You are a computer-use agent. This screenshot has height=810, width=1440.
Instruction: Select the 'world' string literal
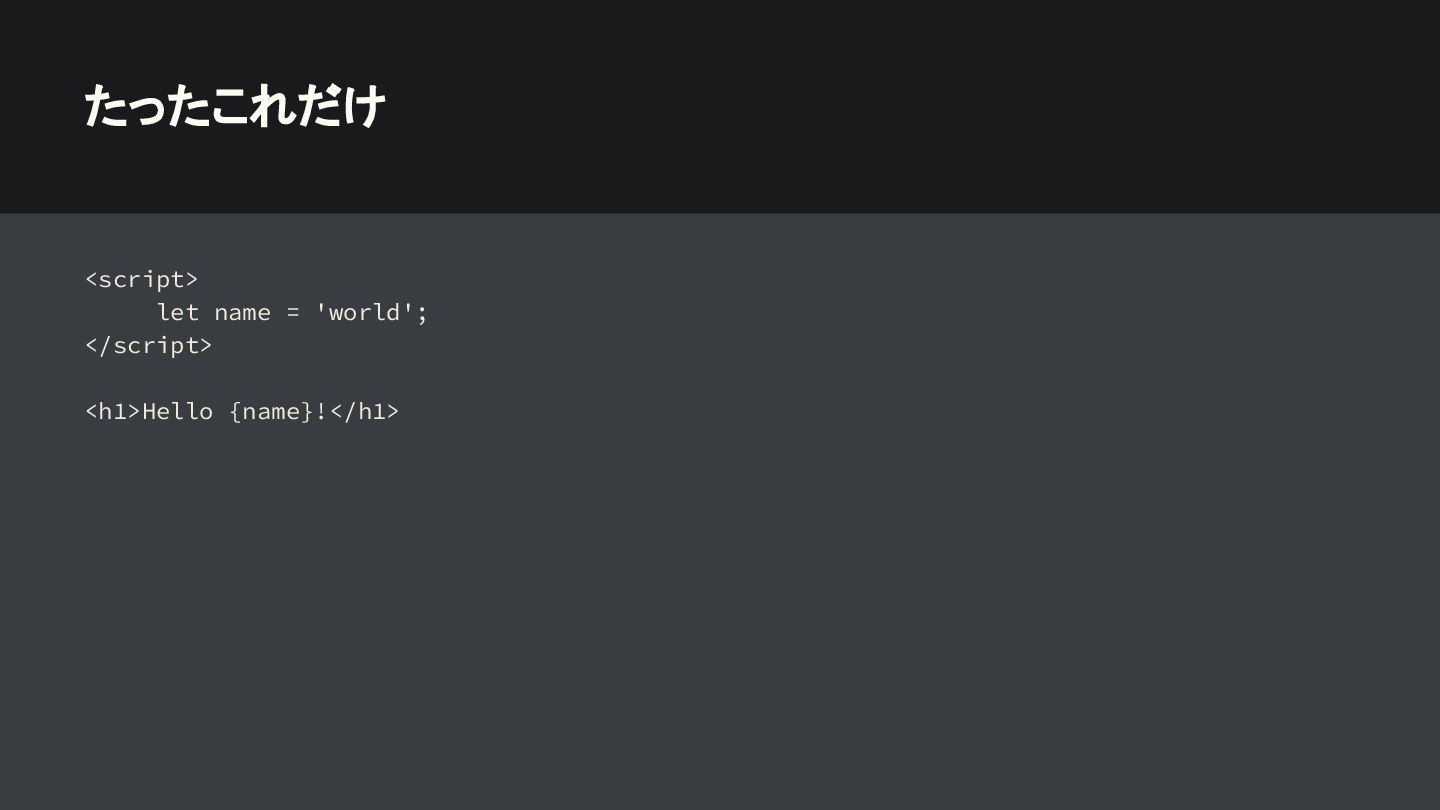pyautogui.click(x=365, y=312)
